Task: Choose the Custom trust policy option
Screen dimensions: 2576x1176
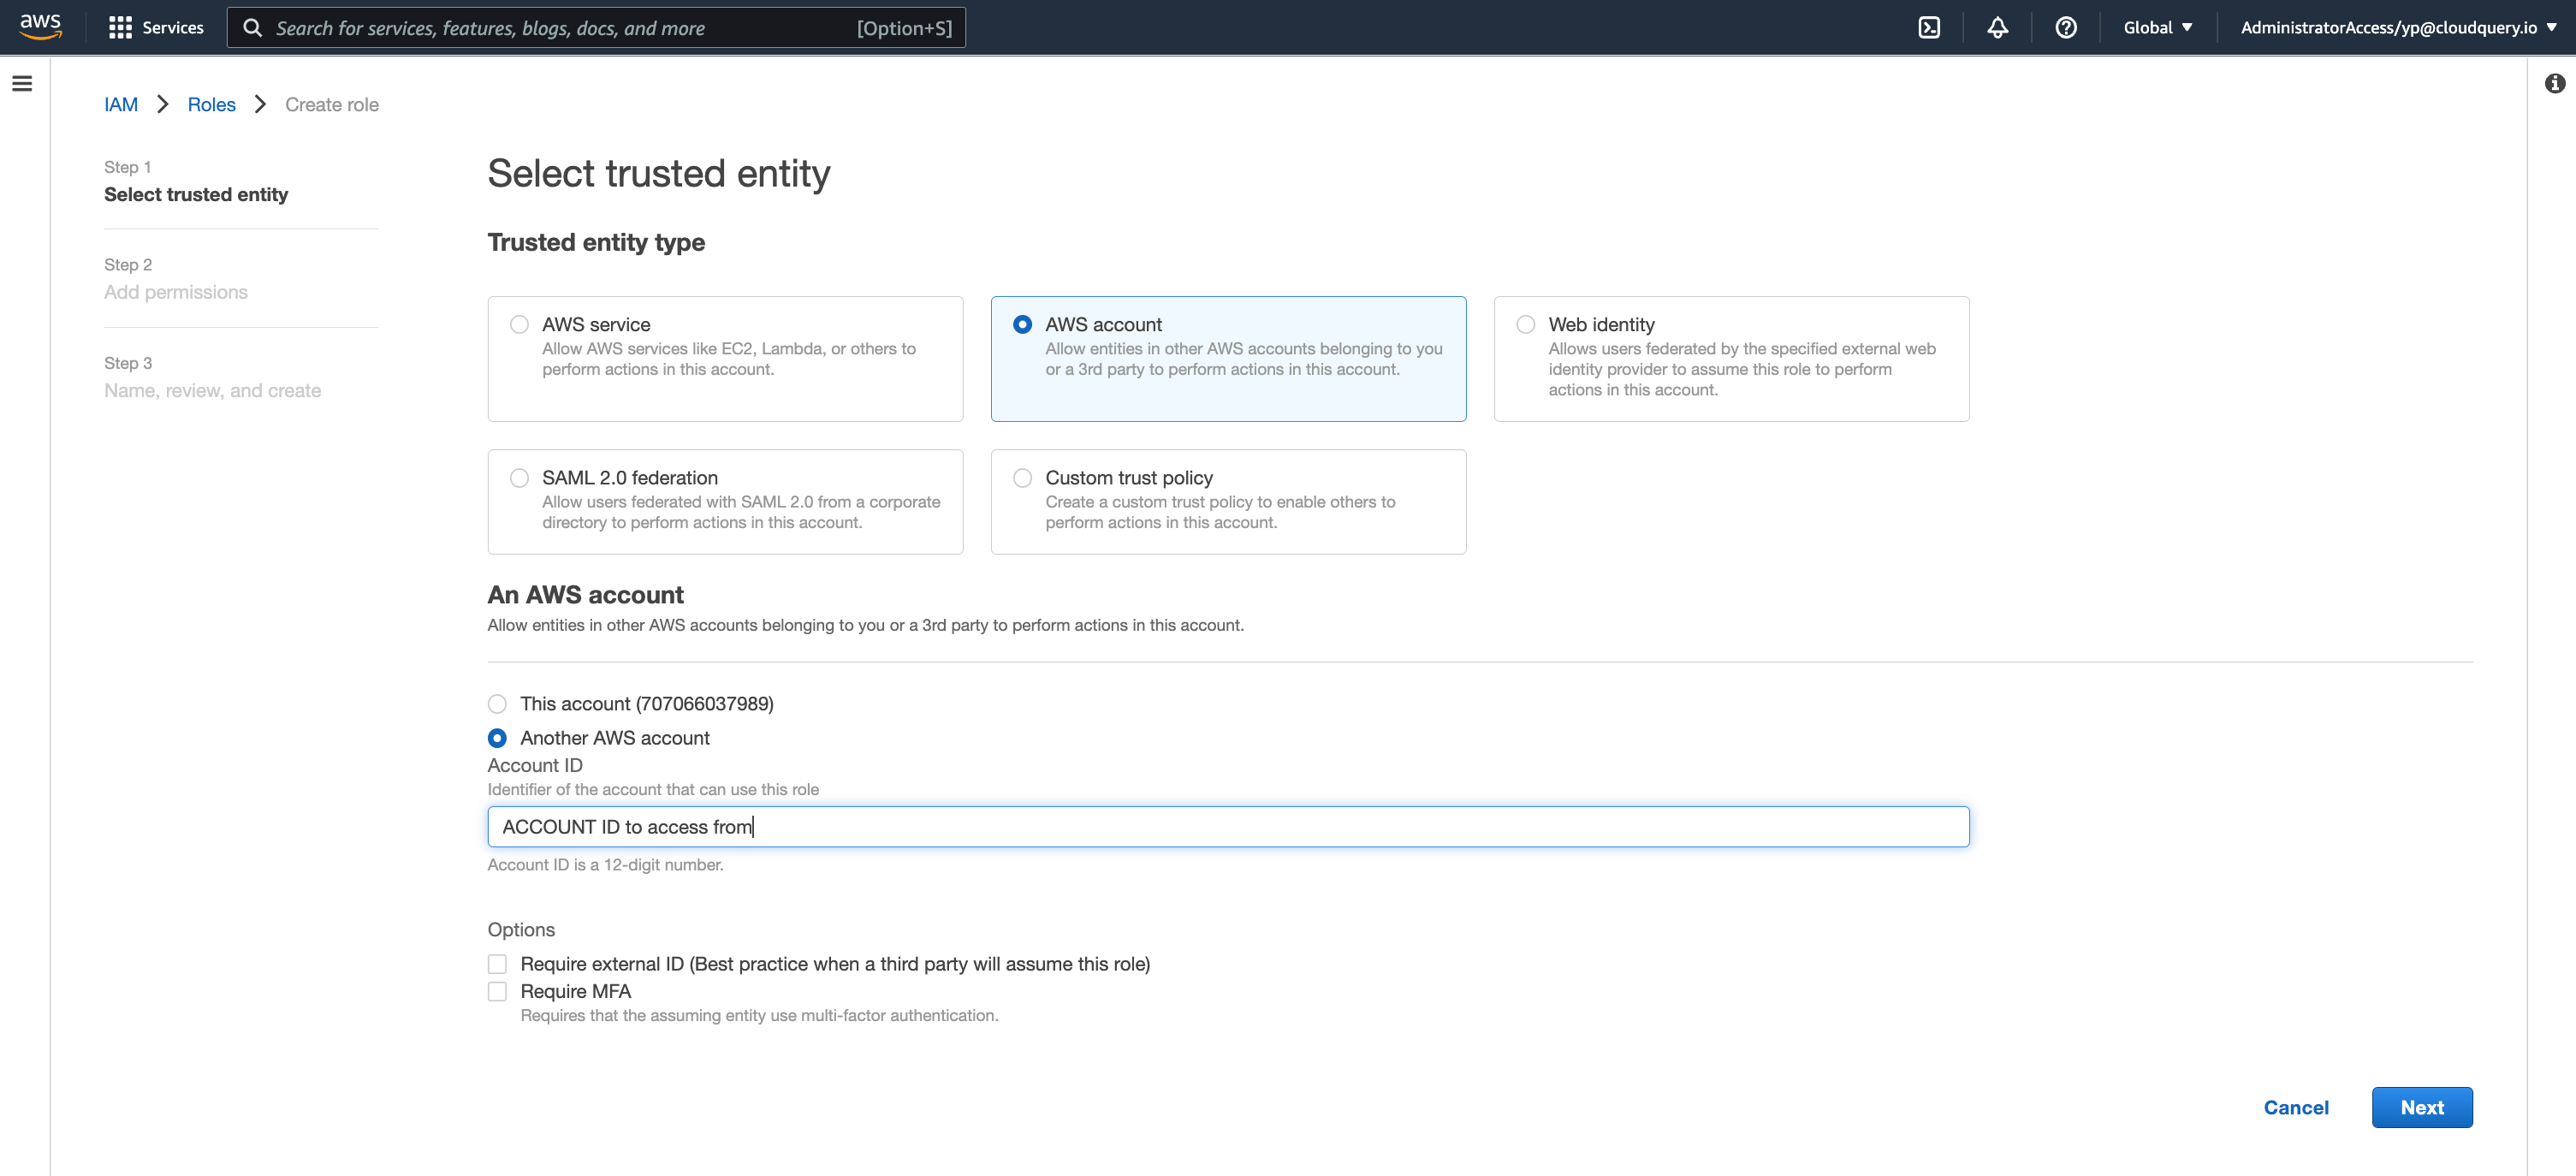Action: [x=1022, y=478]
